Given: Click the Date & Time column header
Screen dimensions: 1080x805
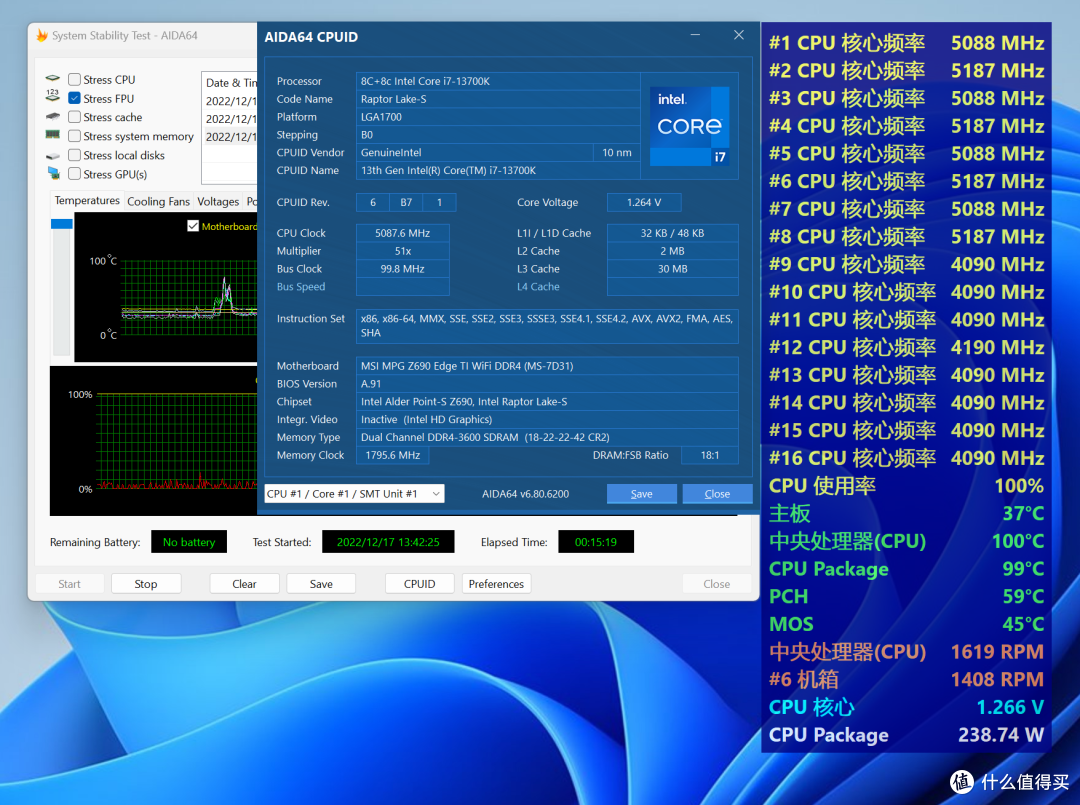Looking at the screenshot, I should point(231,83).
